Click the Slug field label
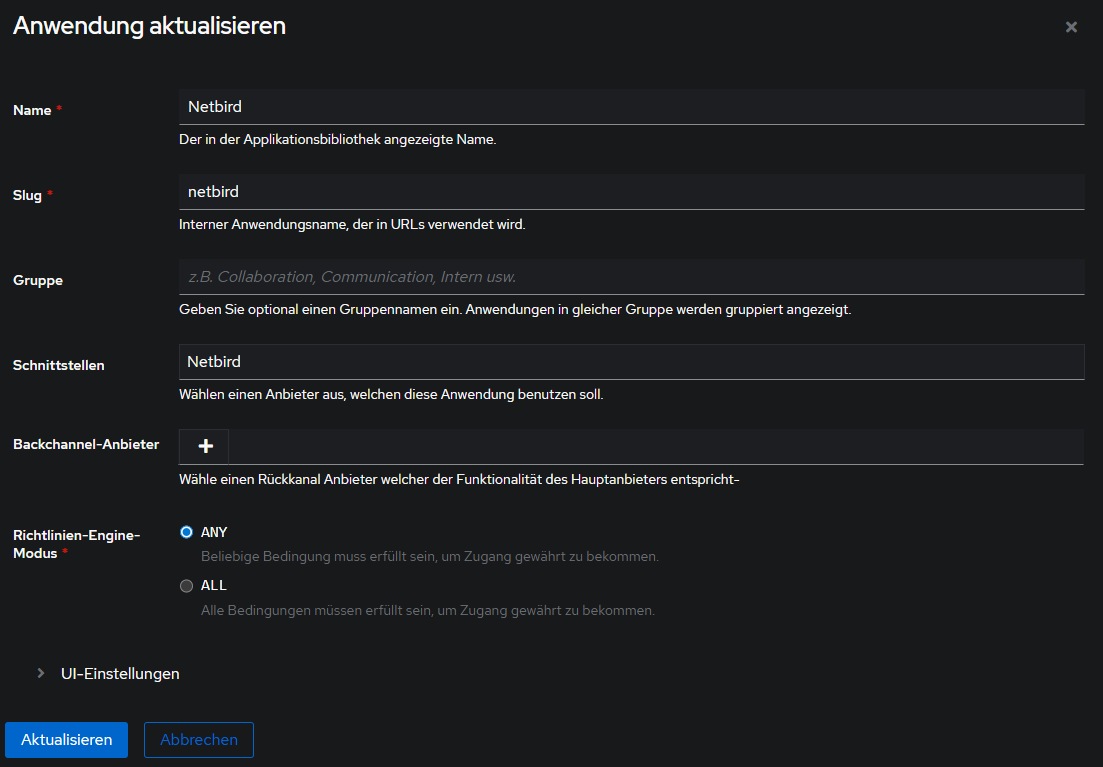Screen dimensions: 1103x767 tap(28, 195)
